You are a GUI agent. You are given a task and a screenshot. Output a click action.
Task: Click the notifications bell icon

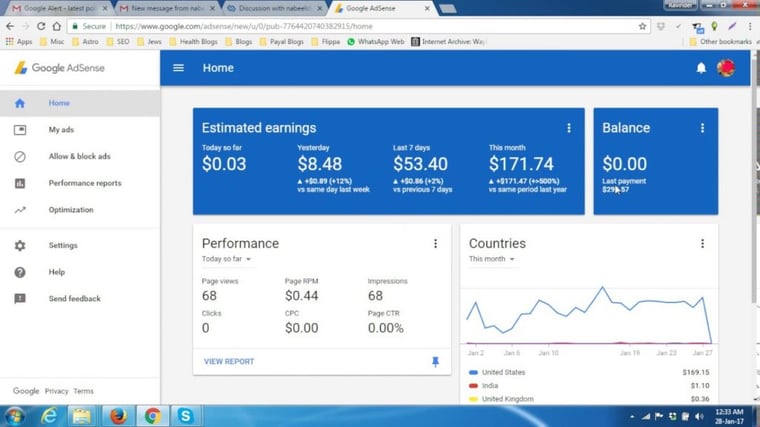(701, 68)
